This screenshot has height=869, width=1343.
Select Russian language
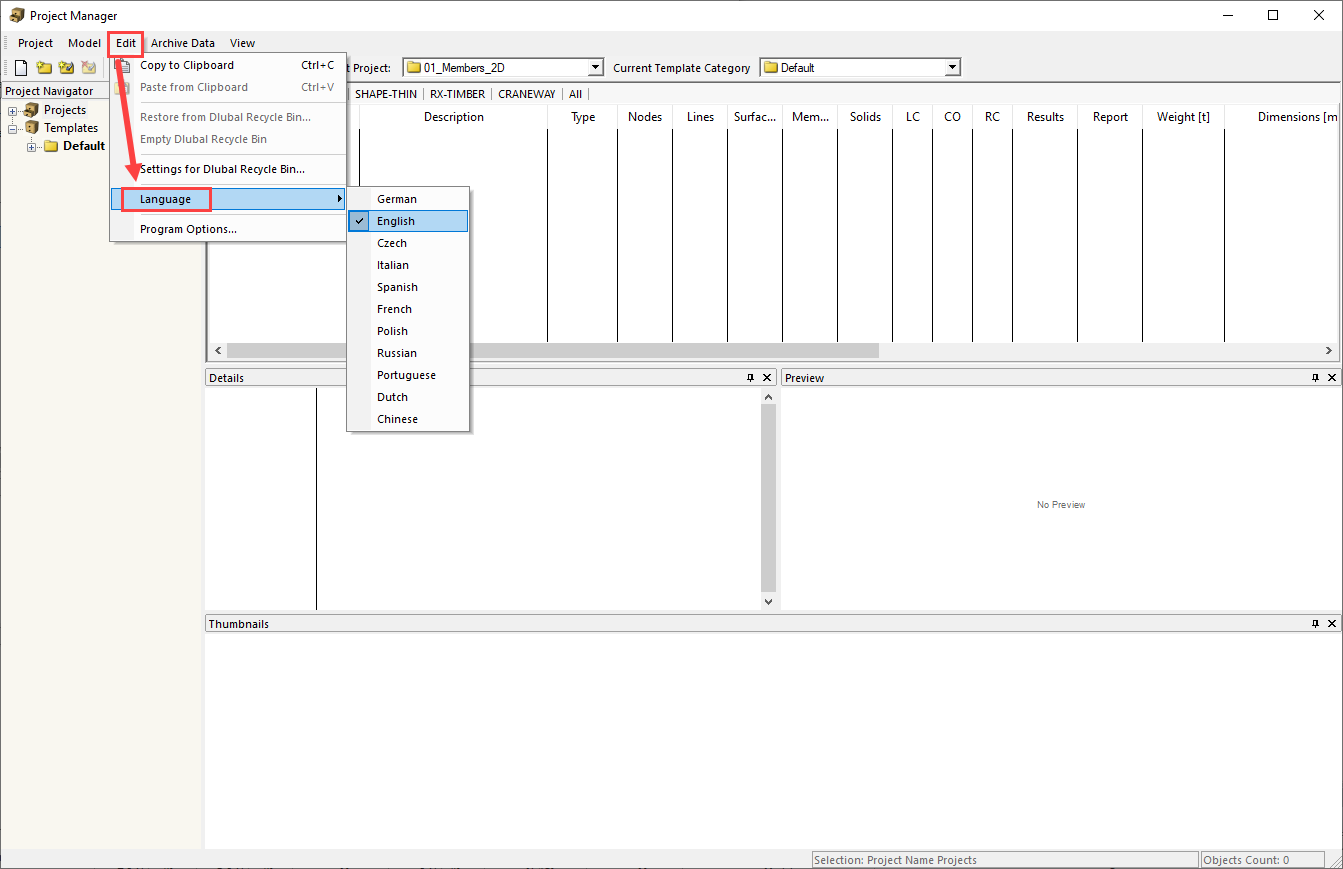[x=408, y=353]
